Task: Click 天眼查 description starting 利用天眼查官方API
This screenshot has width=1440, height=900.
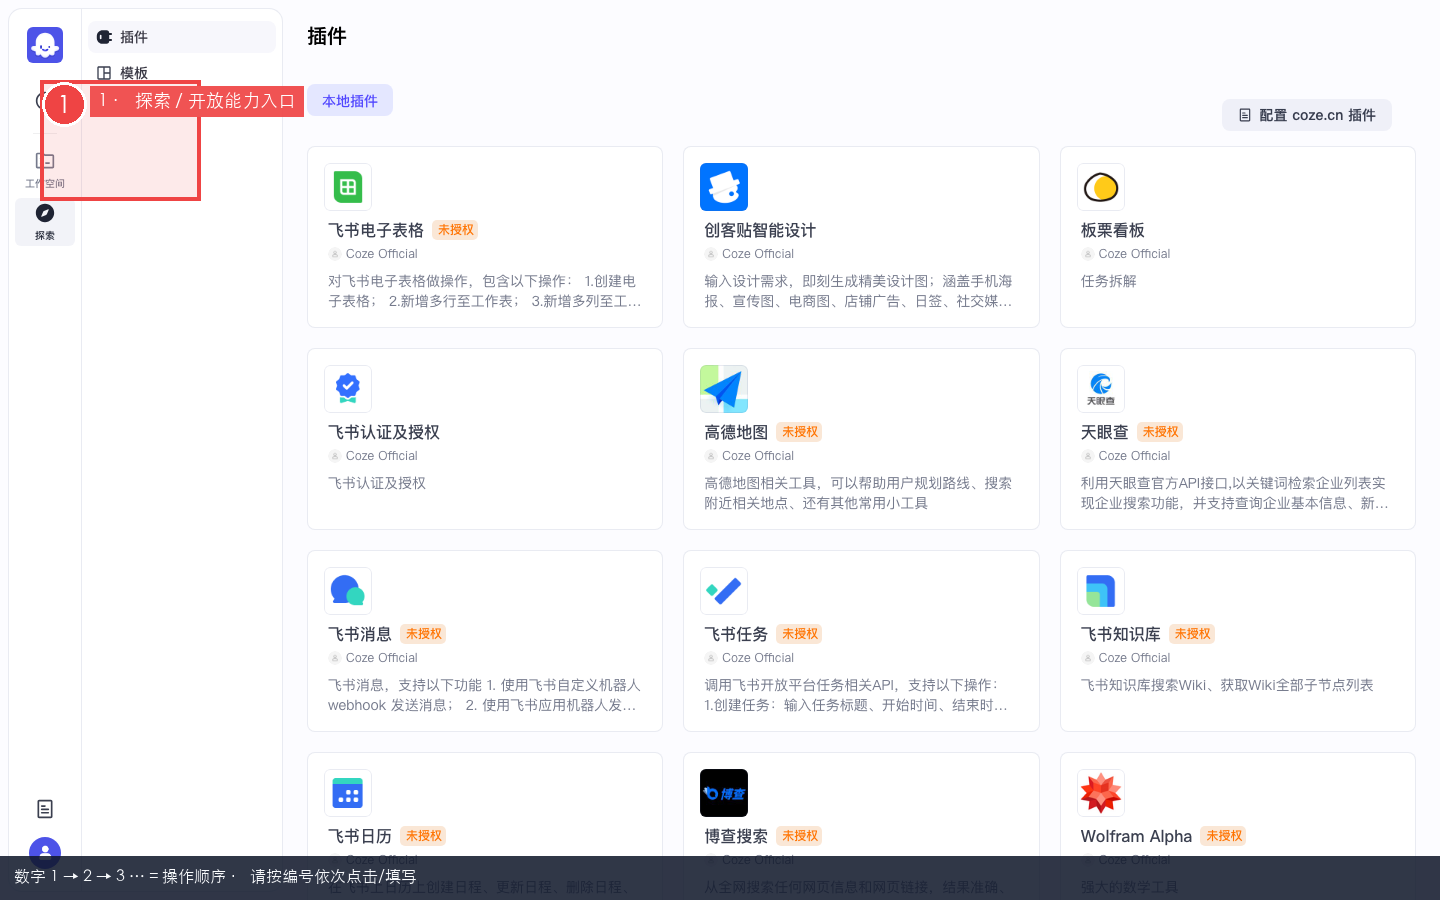Action: (1235, 493)
